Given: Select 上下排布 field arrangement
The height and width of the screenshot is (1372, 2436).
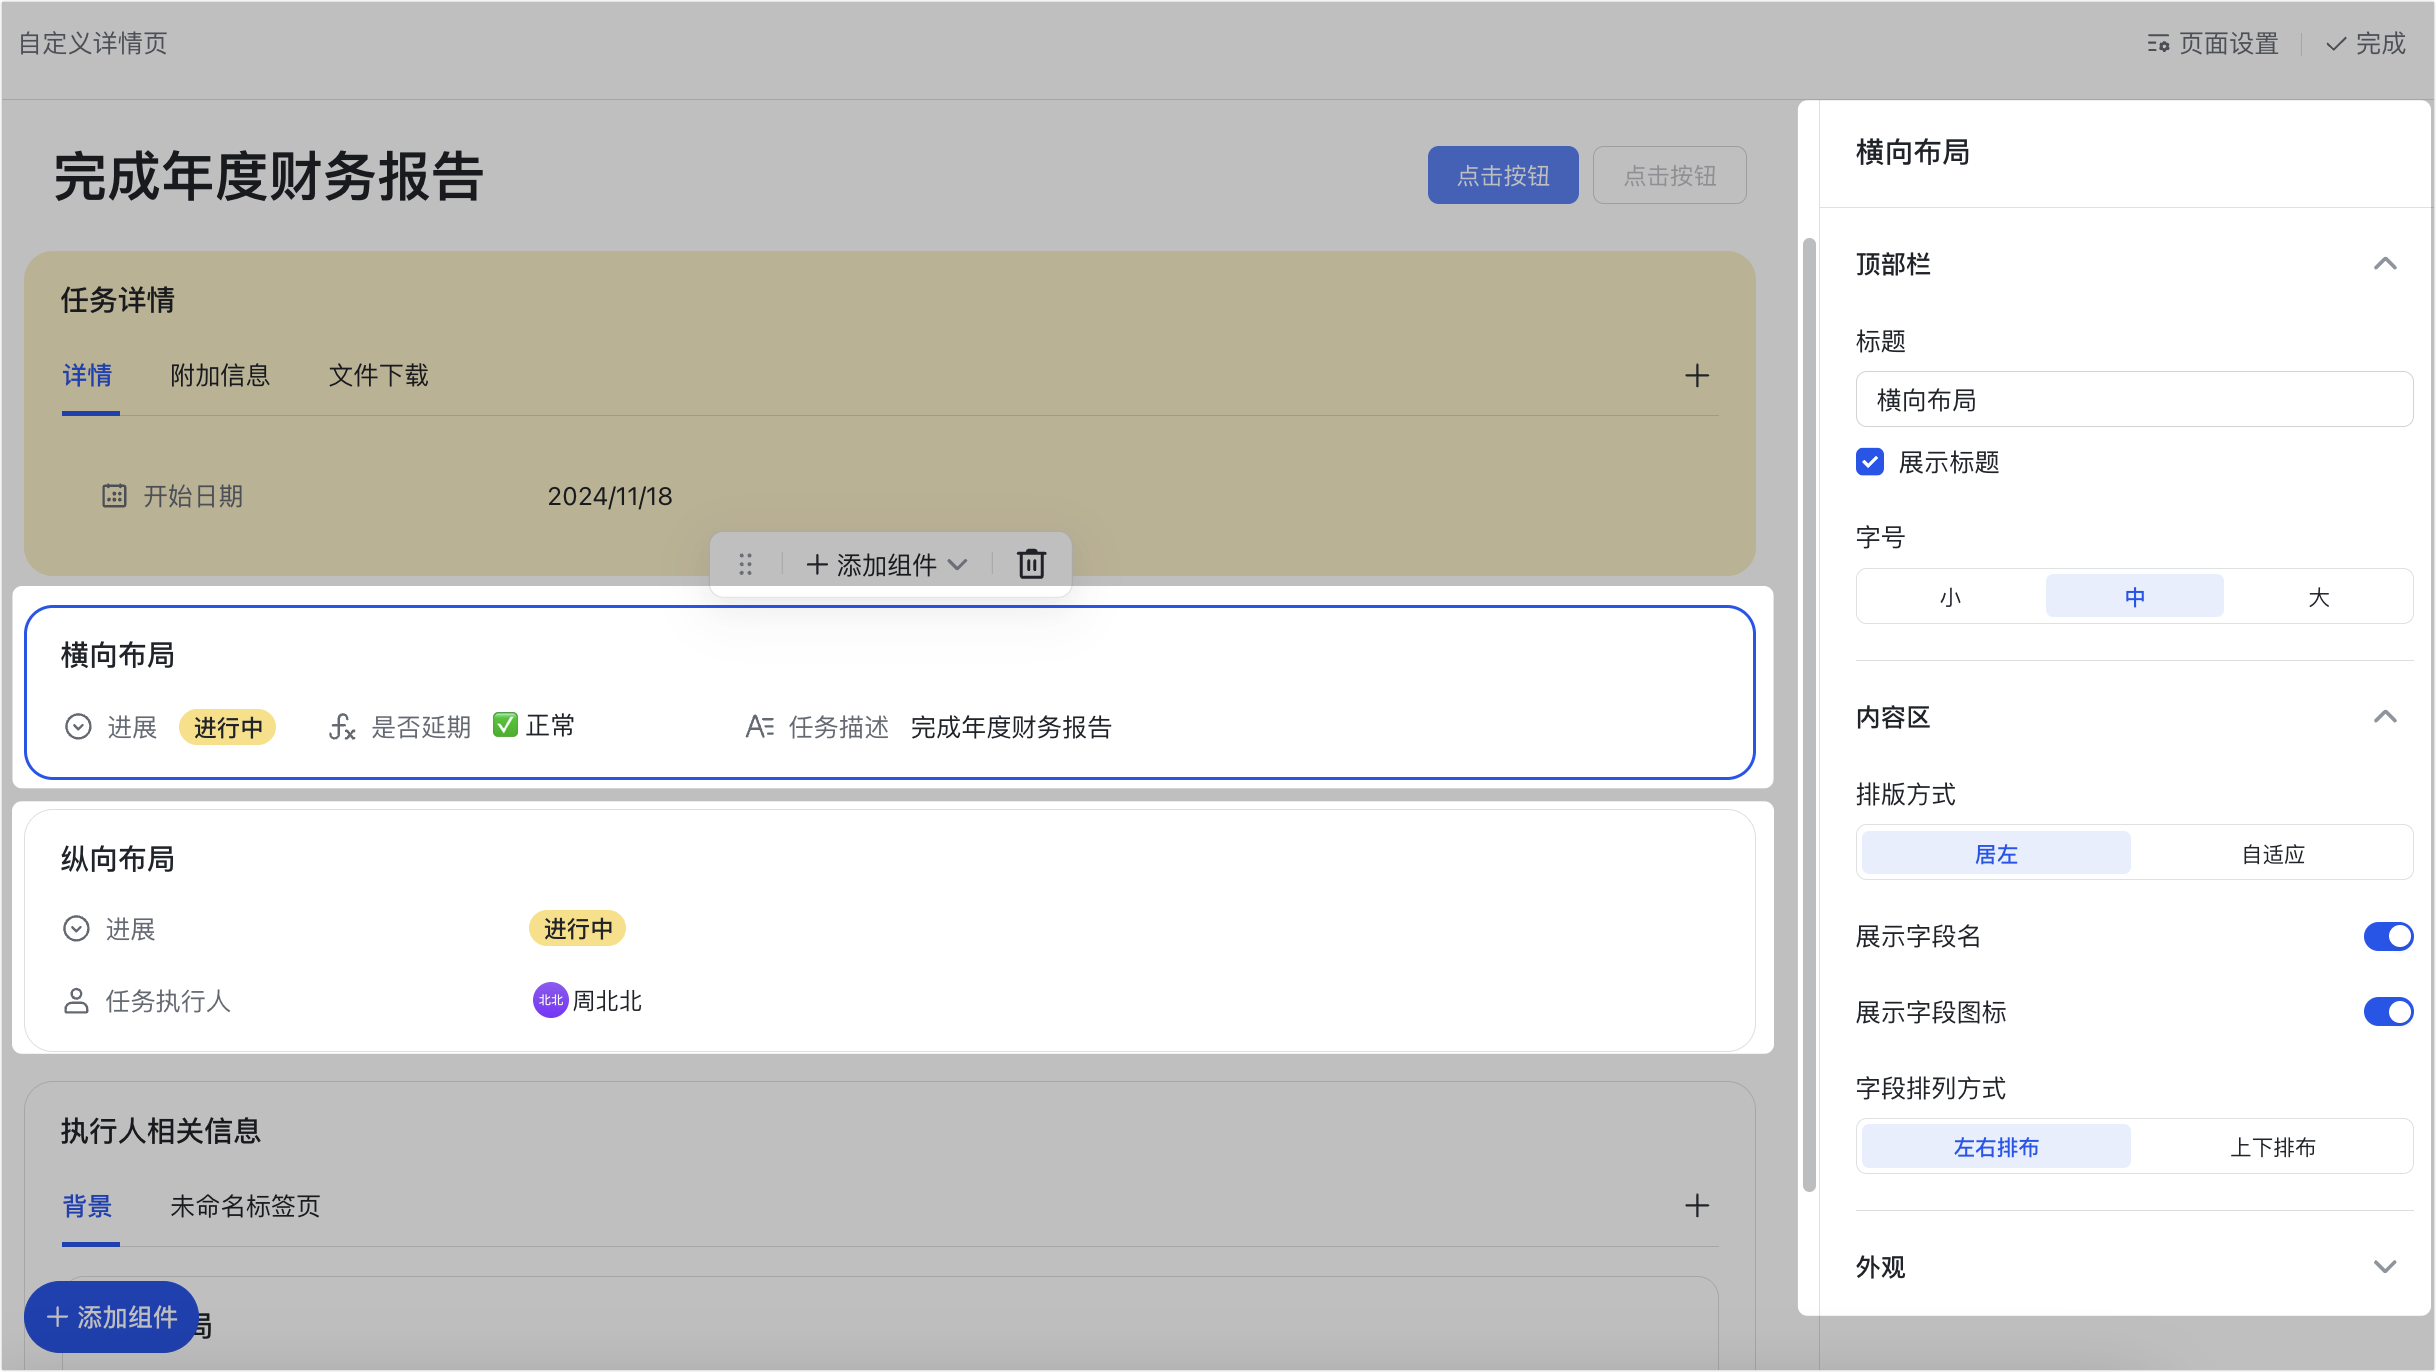Looking at the screenshot, I should (x=2273, y=1147).
